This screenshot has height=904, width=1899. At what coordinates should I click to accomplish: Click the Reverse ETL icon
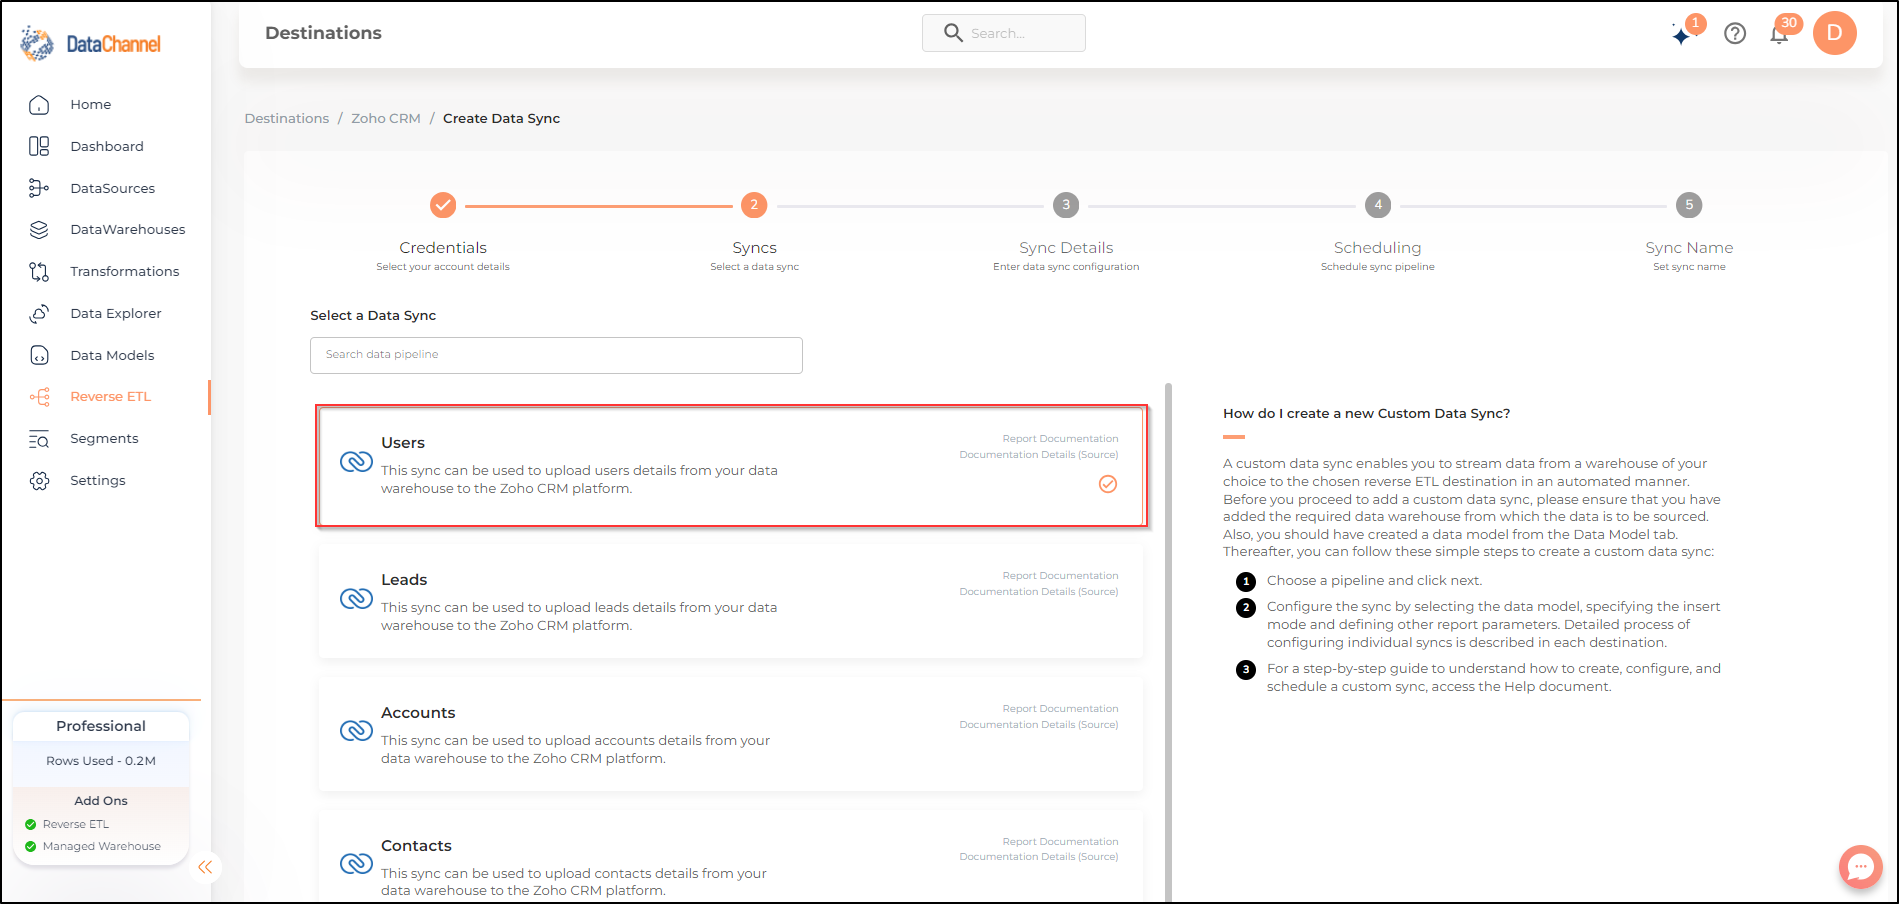pyautogui.click(x=39, y=397)
